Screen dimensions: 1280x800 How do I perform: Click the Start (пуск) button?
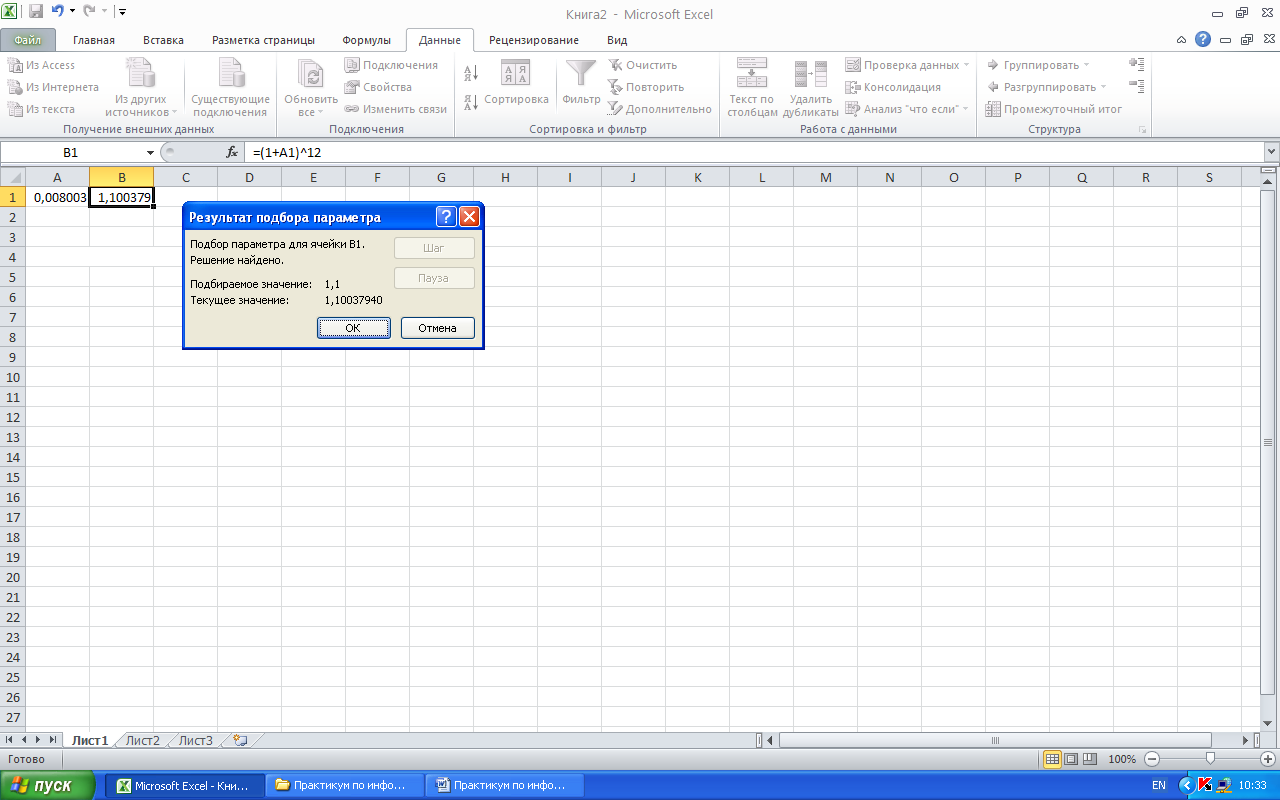coord(49,786)
